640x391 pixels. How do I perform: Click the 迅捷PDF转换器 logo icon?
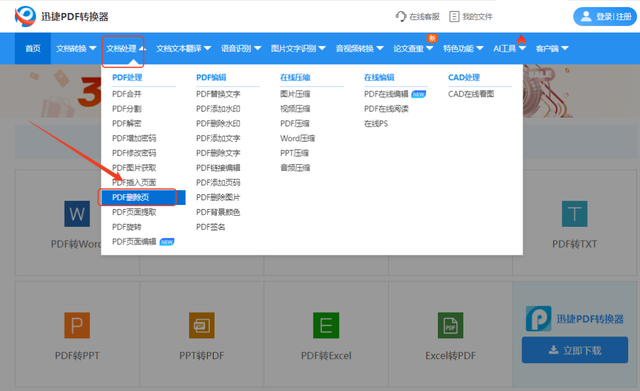[x=25, y=16]
